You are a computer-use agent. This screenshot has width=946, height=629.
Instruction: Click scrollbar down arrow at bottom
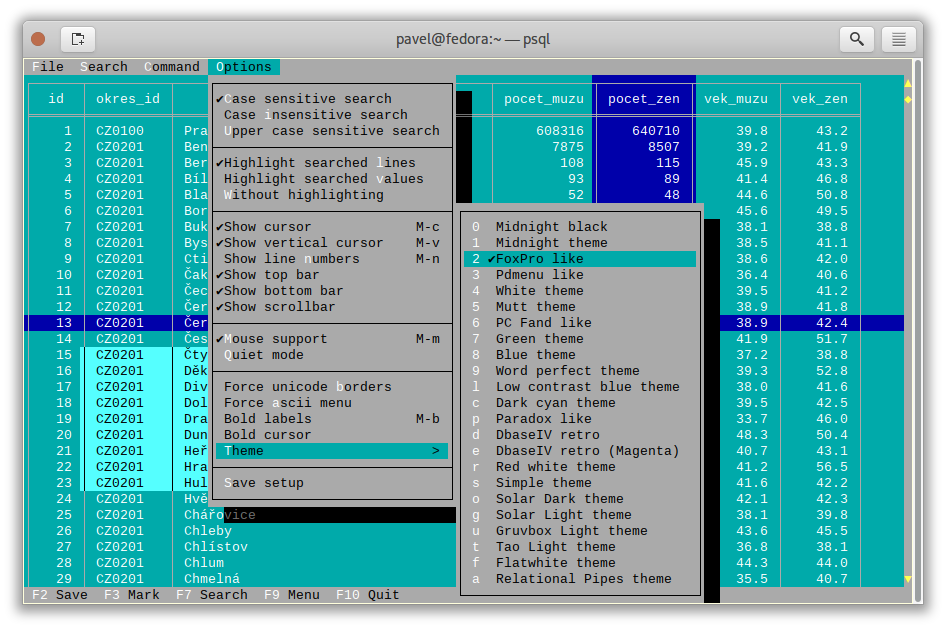point(908,579)
